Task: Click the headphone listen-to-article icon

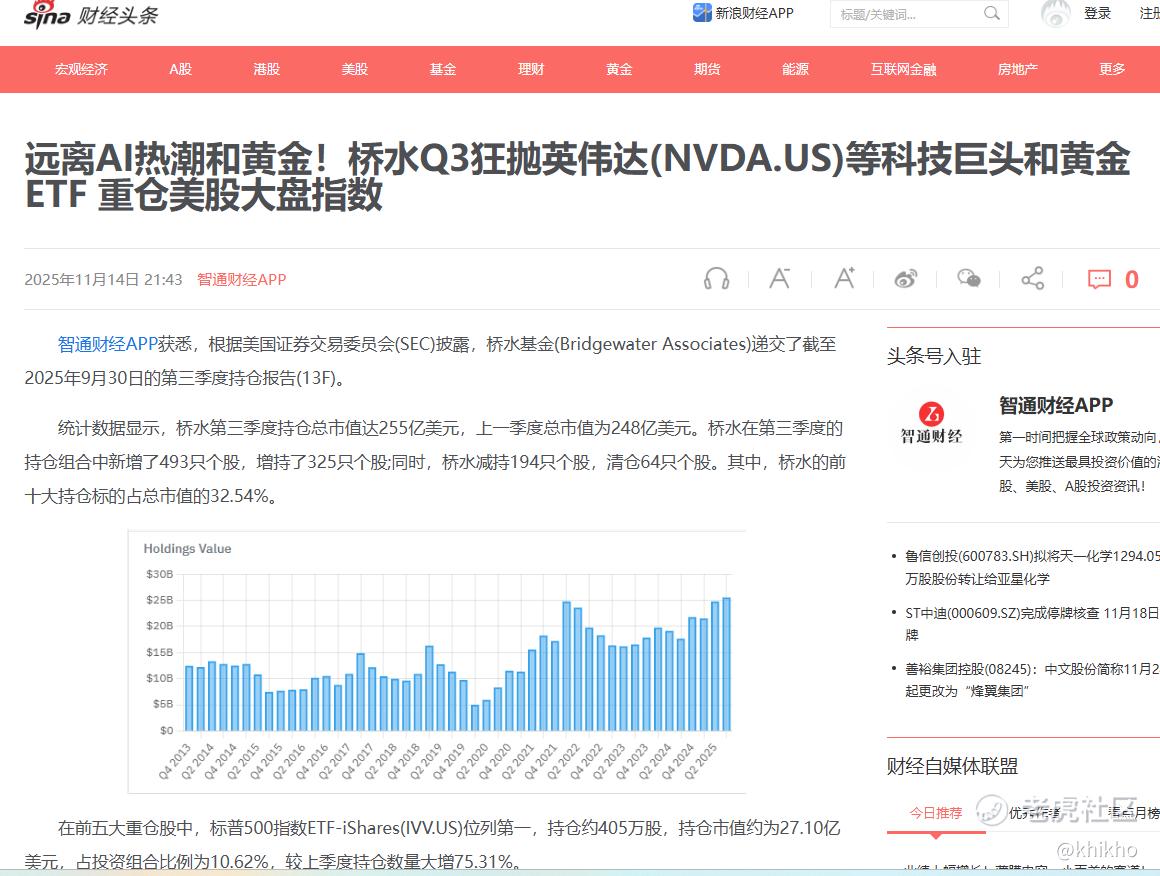Action: pyautogui.click(x=716, y=279)
